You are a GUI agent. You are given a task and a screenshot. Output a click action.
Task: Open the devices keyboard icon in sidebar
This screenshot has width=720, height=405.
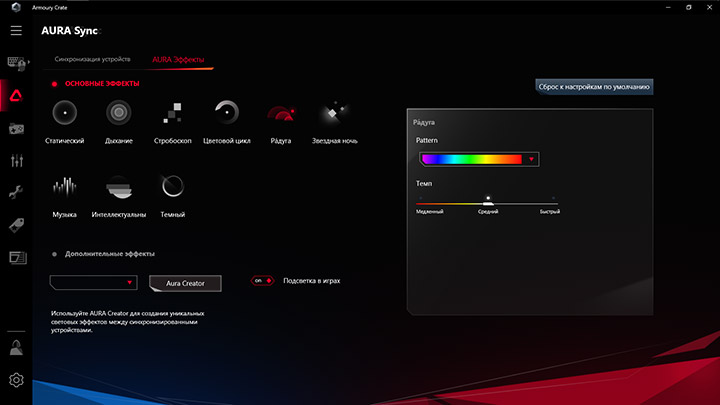point(17,63)
